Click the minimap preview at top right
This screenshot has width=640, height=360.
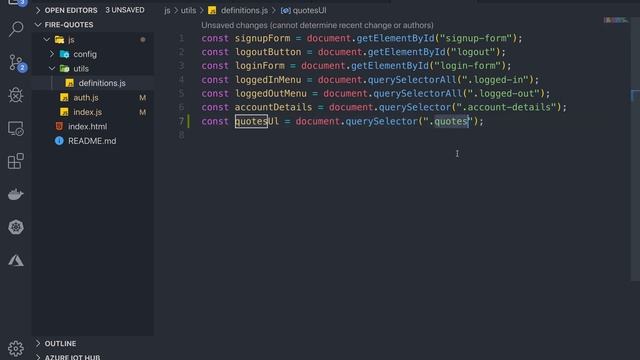point(616,20)
